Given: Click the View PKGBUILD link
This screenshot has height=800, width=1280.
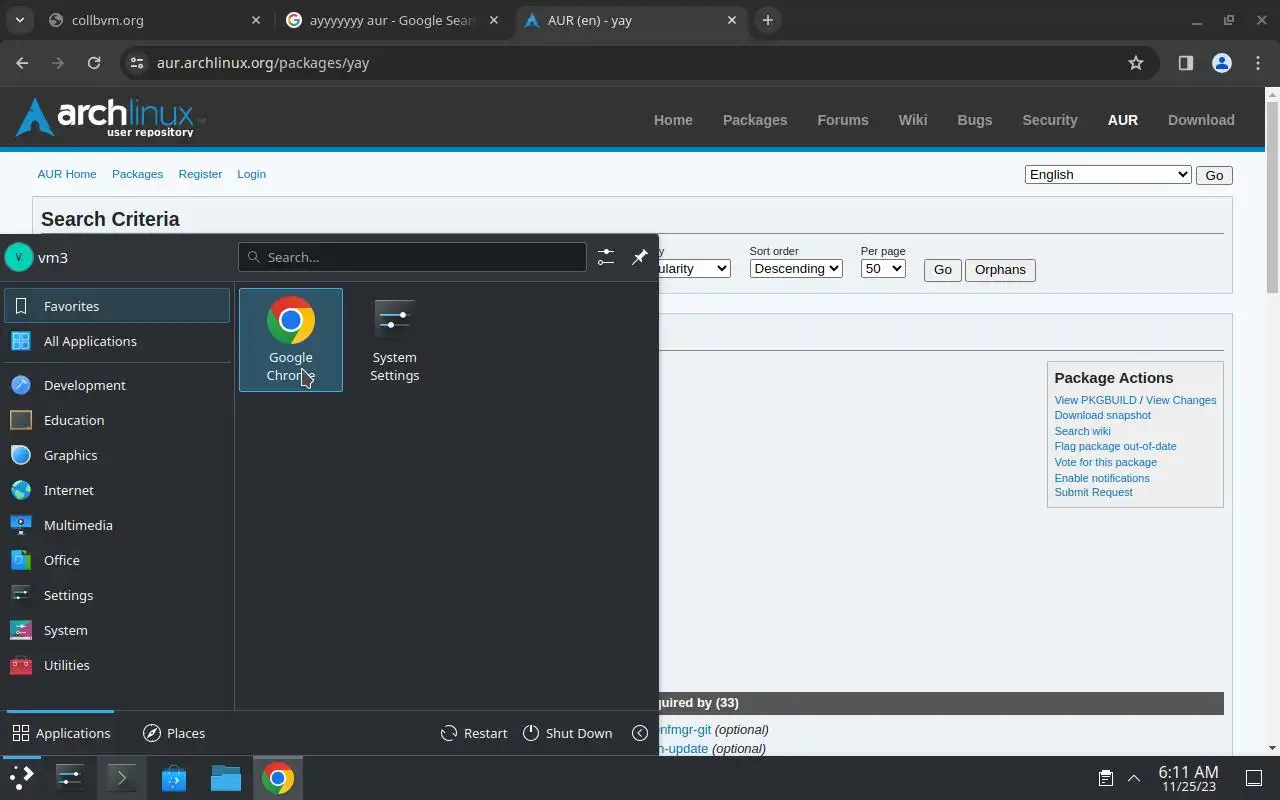Looking at the screenshot, I should click(1095, 400).
